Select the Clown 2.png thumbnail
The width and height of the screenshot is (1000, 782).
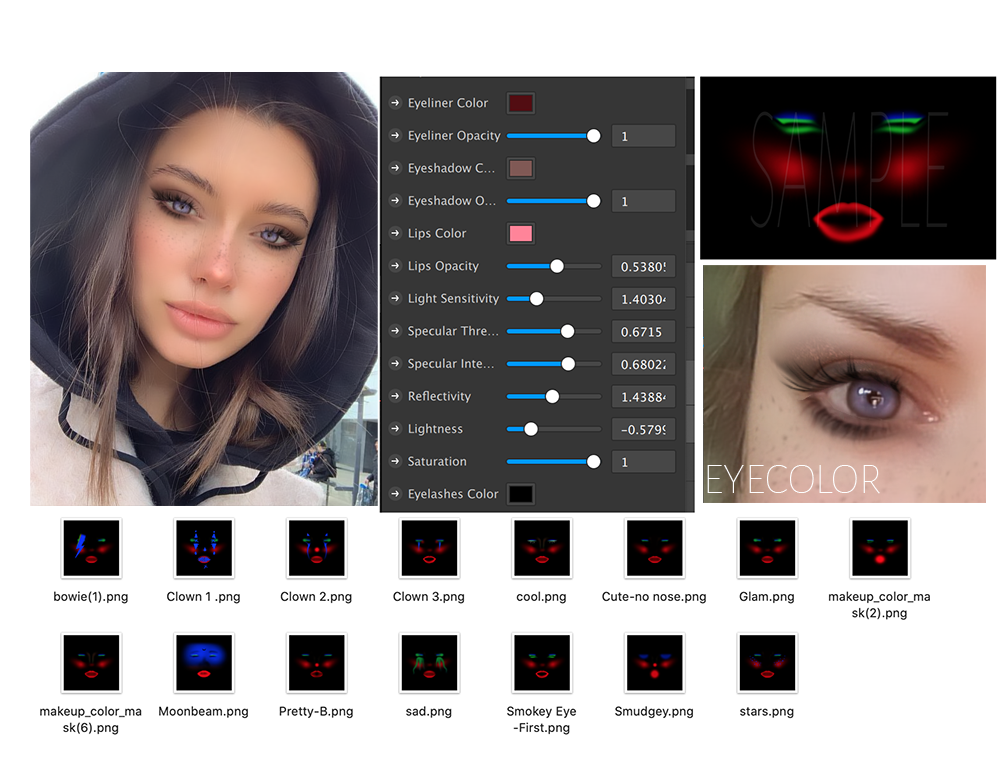(x=316, y=548)
